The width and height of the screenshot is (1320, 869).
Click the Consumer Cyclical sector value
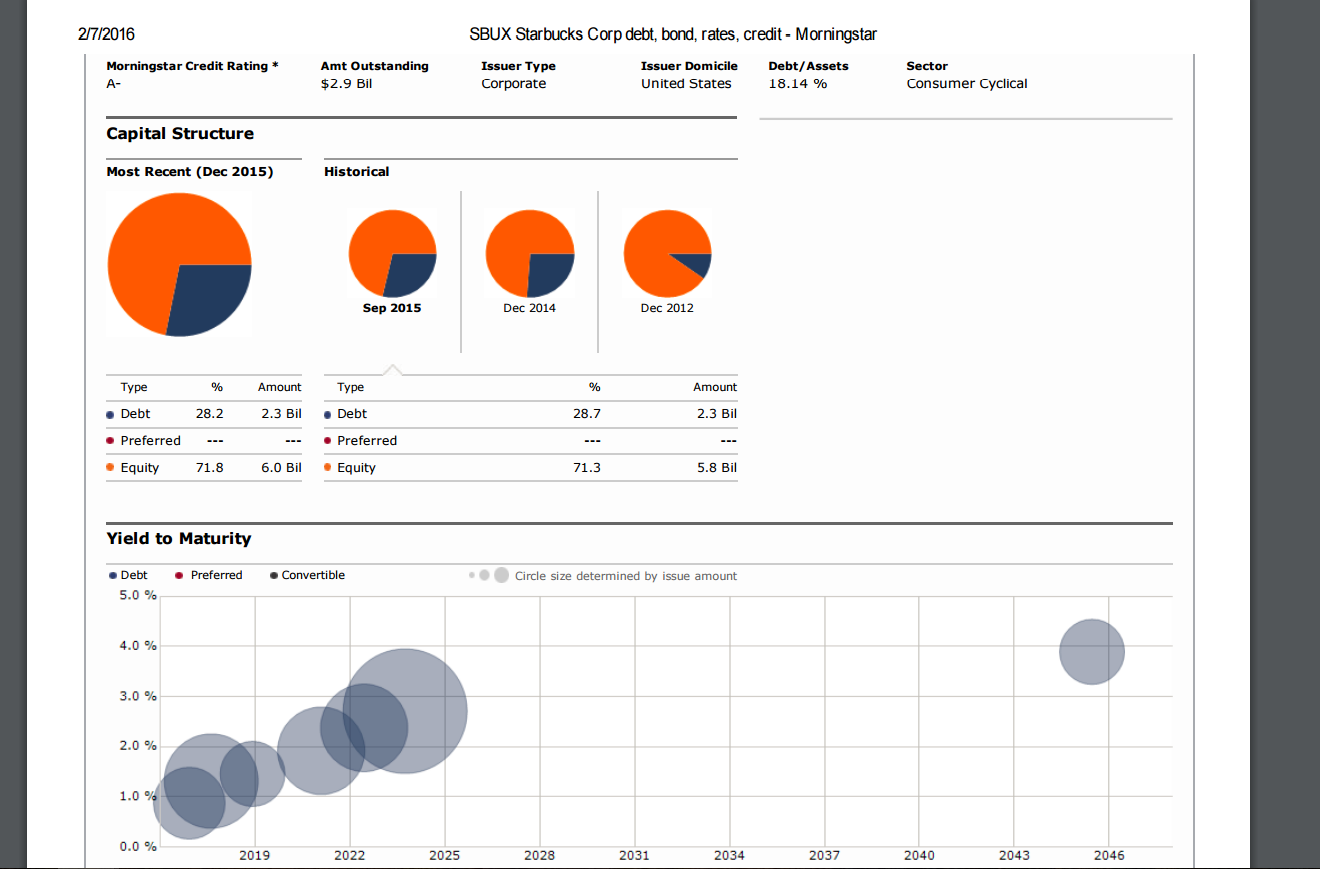click(x=967, y=84)
